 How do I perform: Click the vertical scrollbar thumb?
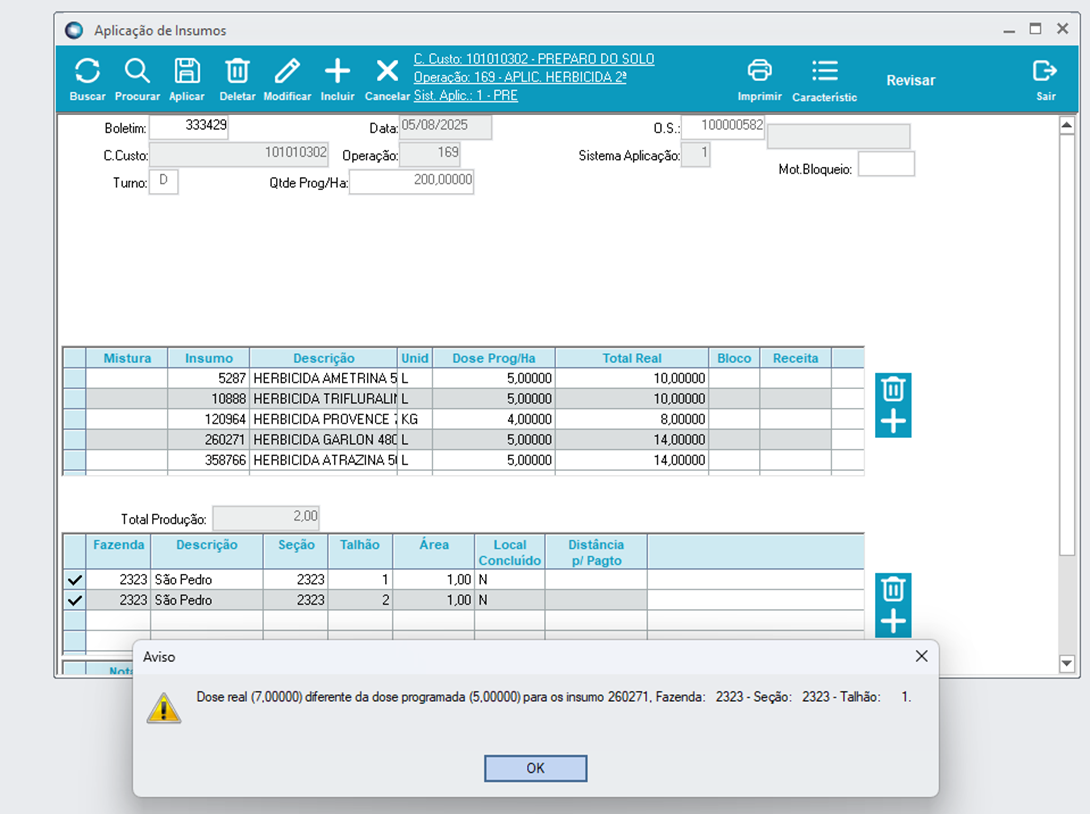click(1067, 344)
